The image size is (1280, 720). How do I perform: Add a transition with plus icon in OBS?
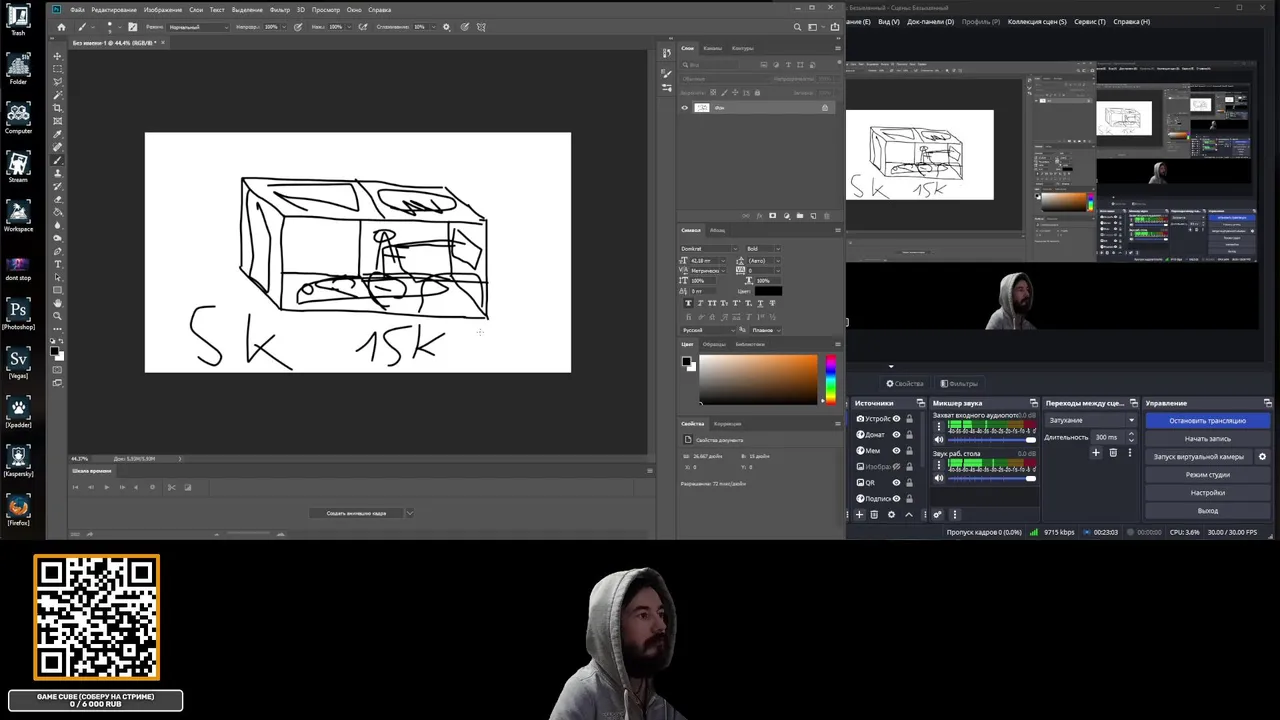point(1096,453)
